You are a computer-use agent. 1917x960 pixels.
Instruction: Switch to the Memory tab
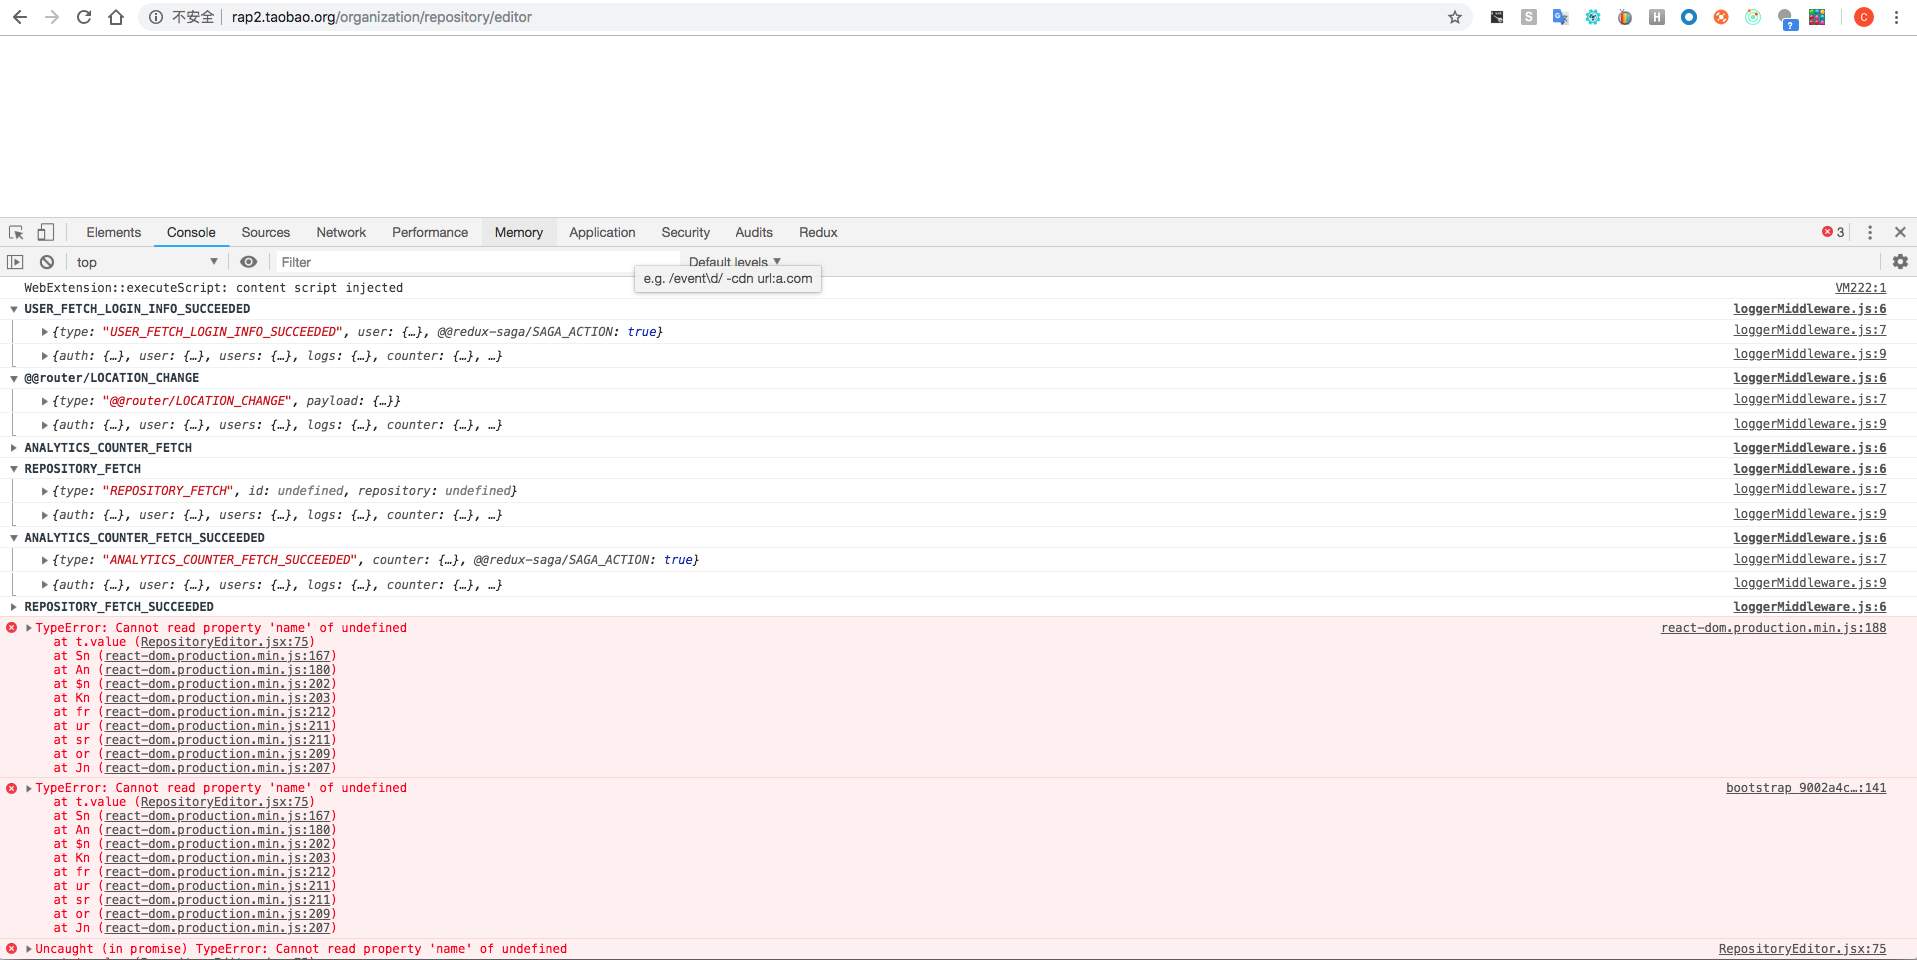tap(519, 232)
